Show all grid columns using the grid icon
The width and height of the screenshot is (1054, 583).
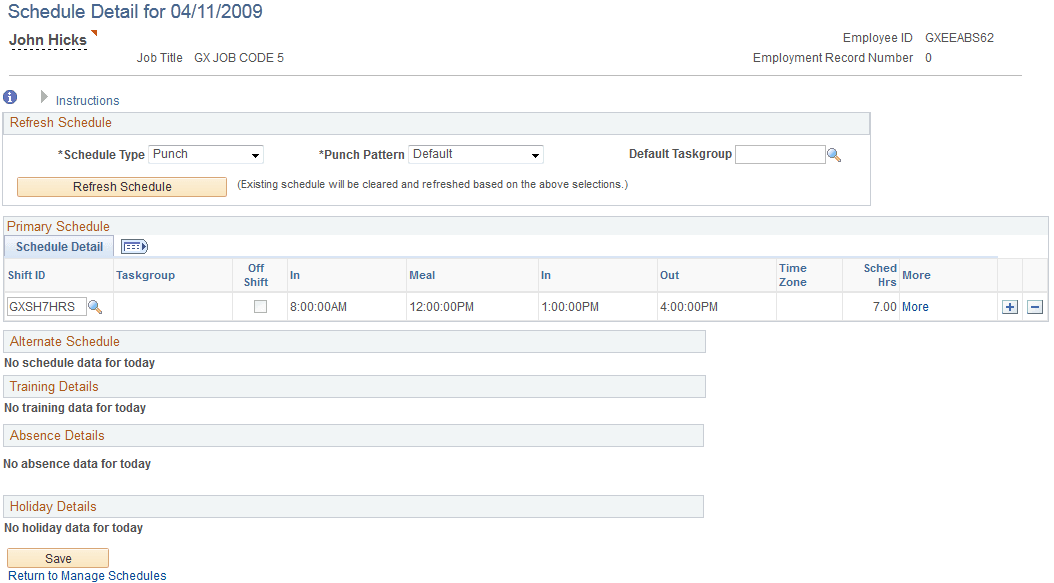135,246
